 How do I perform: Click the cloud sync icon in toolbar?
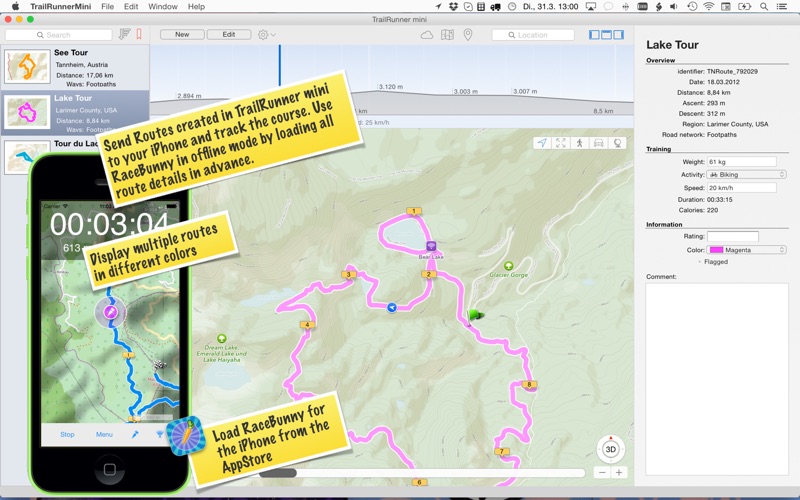[427, 35]
